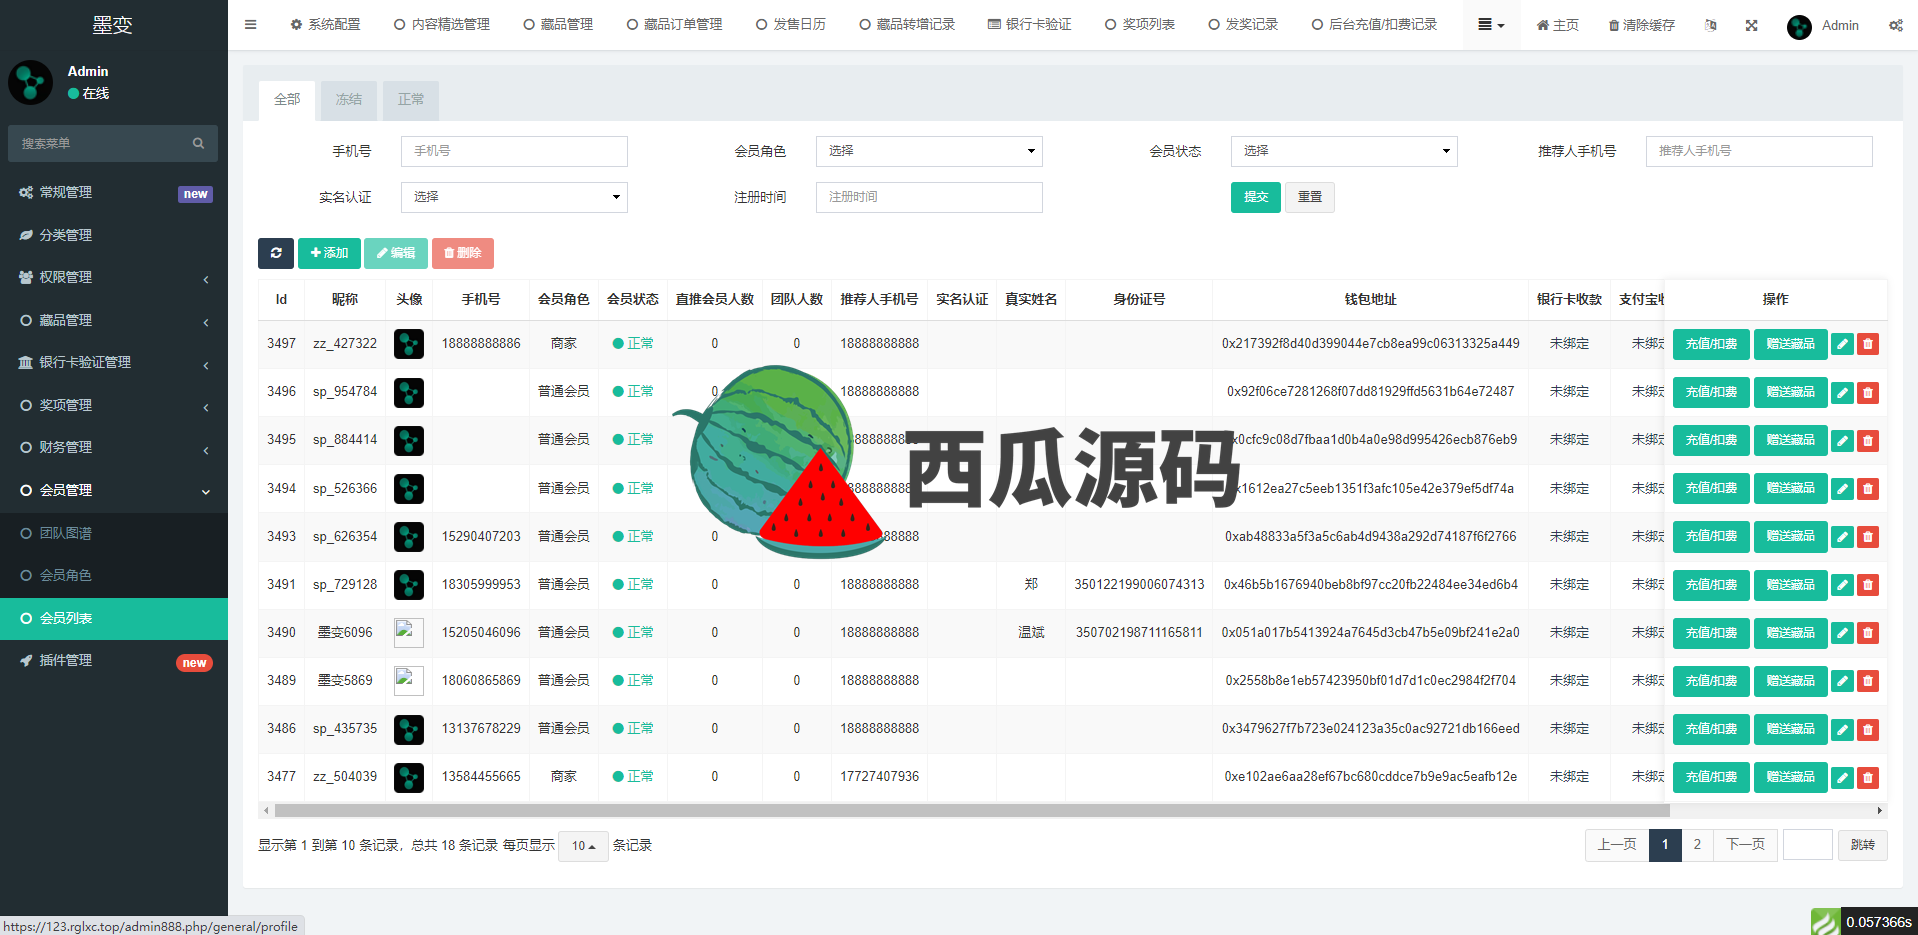Switch to 冻结 tab
Viewport: 1918px width, 935px height.
(x=349, y=100)
